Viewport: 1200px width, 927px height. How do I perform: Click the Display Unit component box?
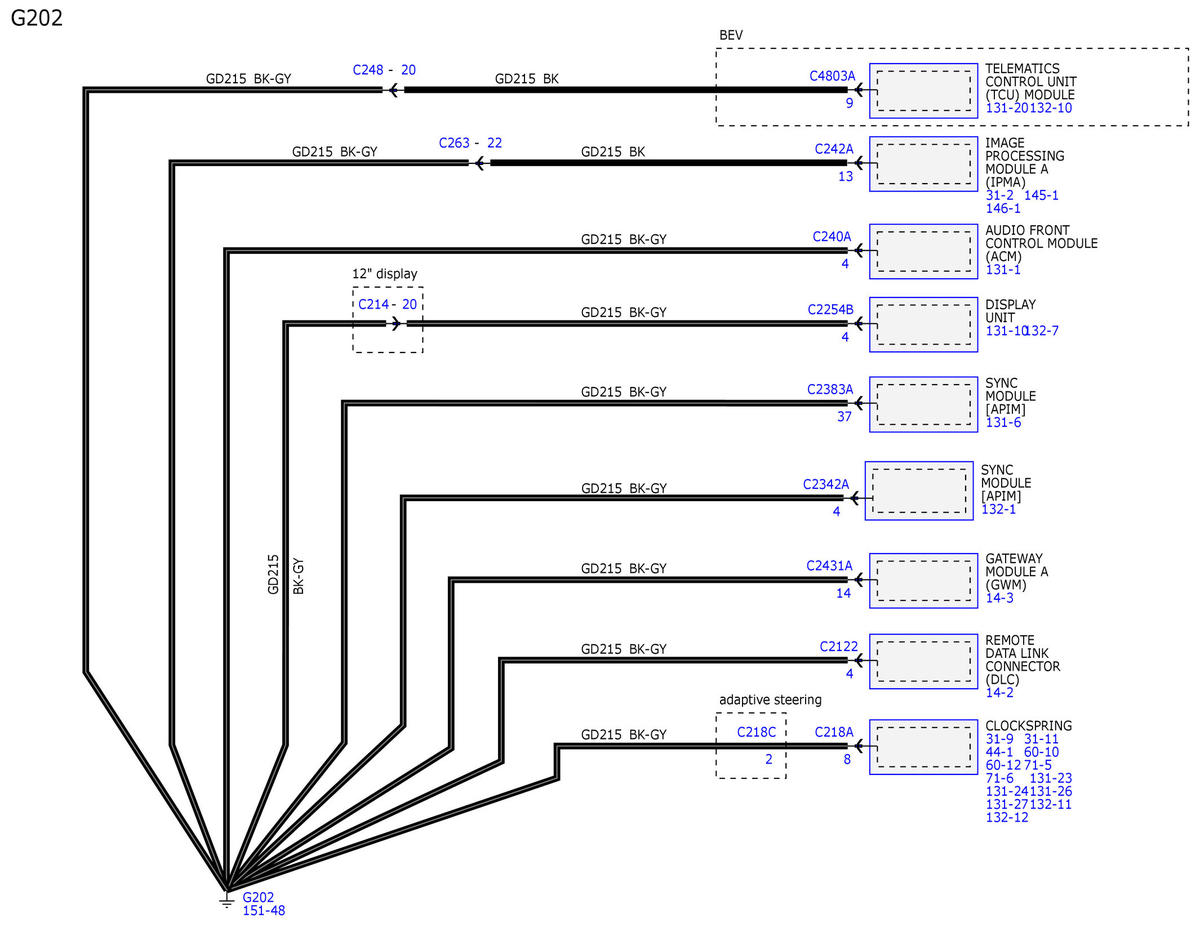click(923, 324)
